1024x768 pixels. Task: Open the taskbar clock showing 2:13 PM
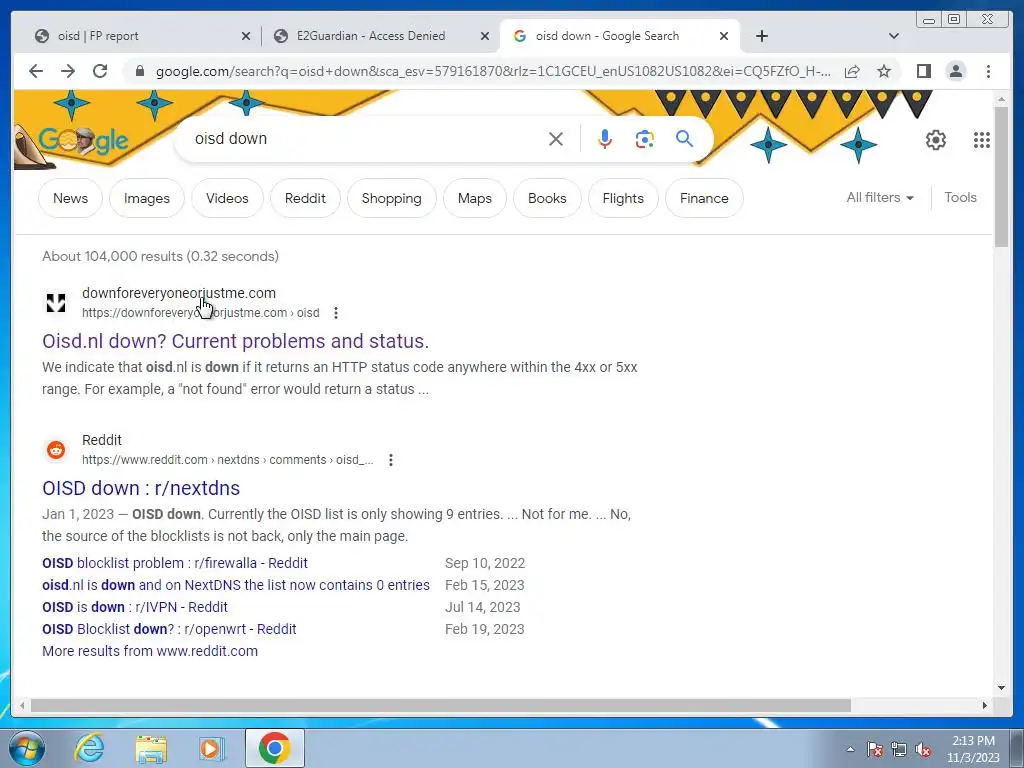973,748
